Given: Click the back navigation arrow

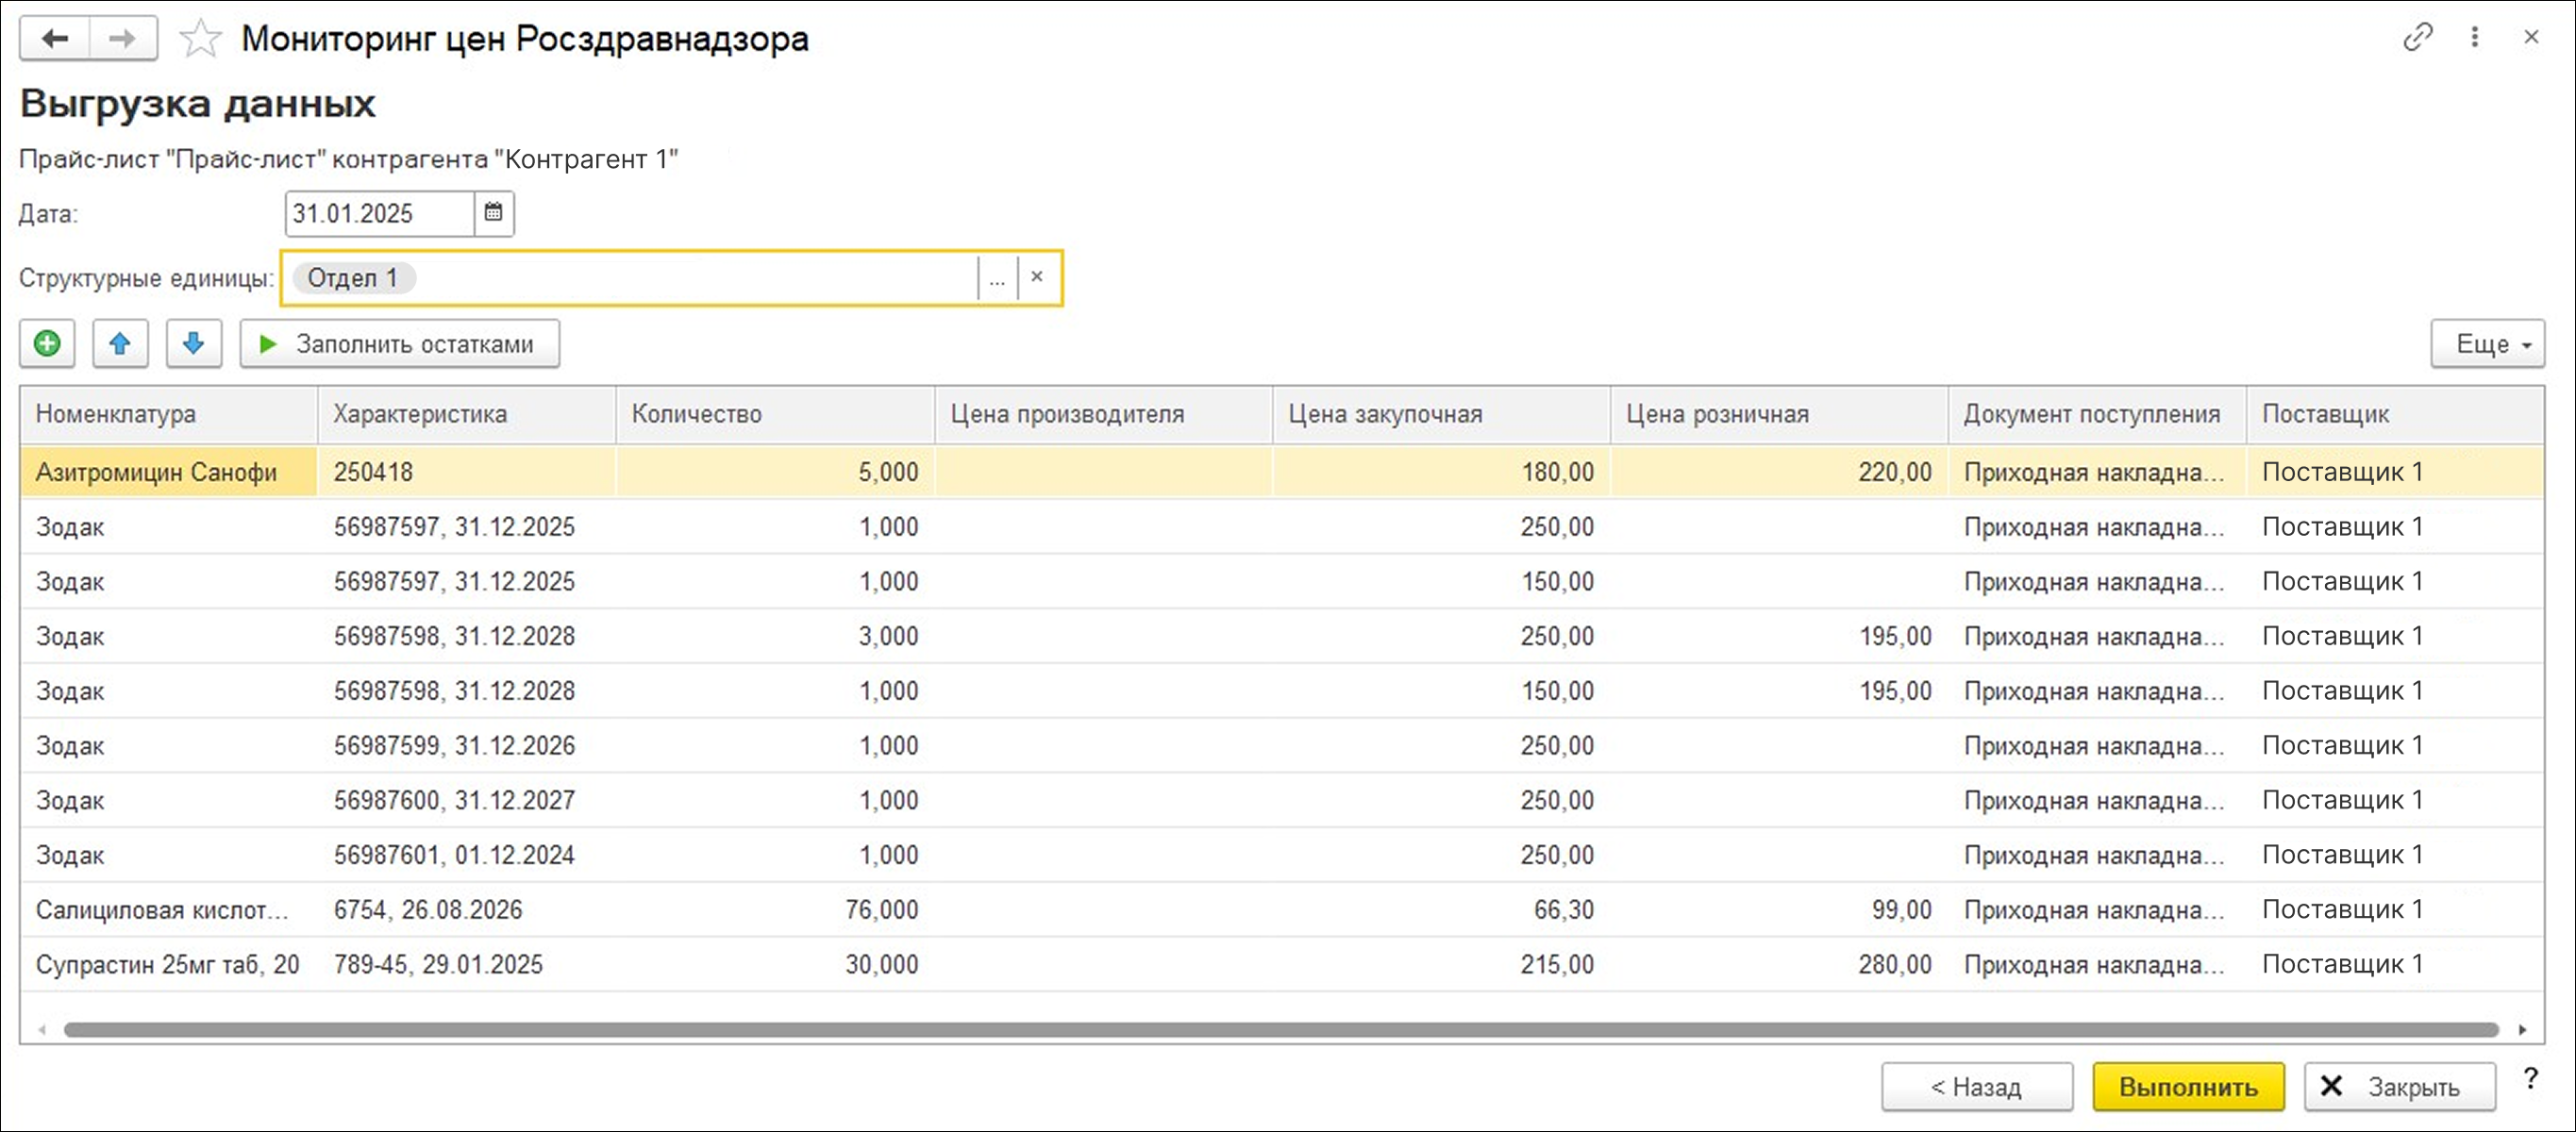Looking at the screenshot, I should click(x=55, y=39).
